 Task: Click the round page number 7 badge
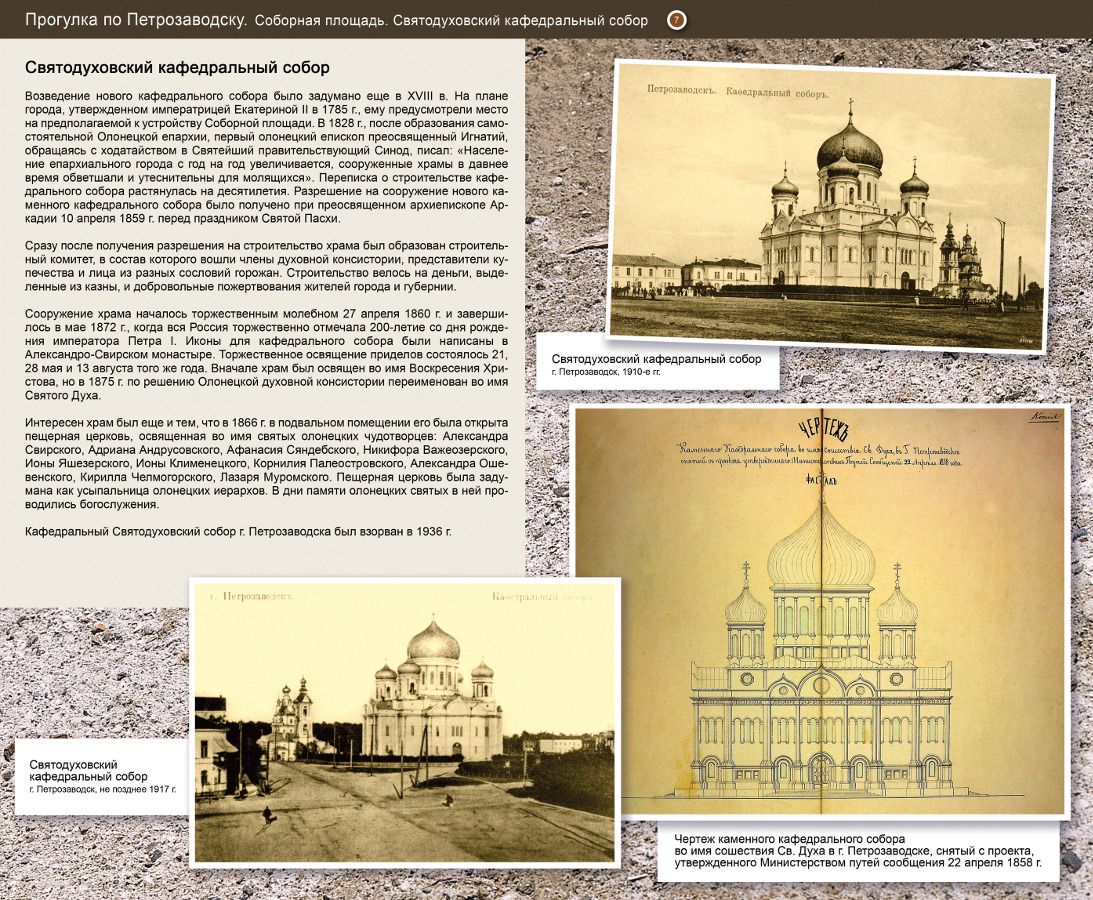coord(676,20)
